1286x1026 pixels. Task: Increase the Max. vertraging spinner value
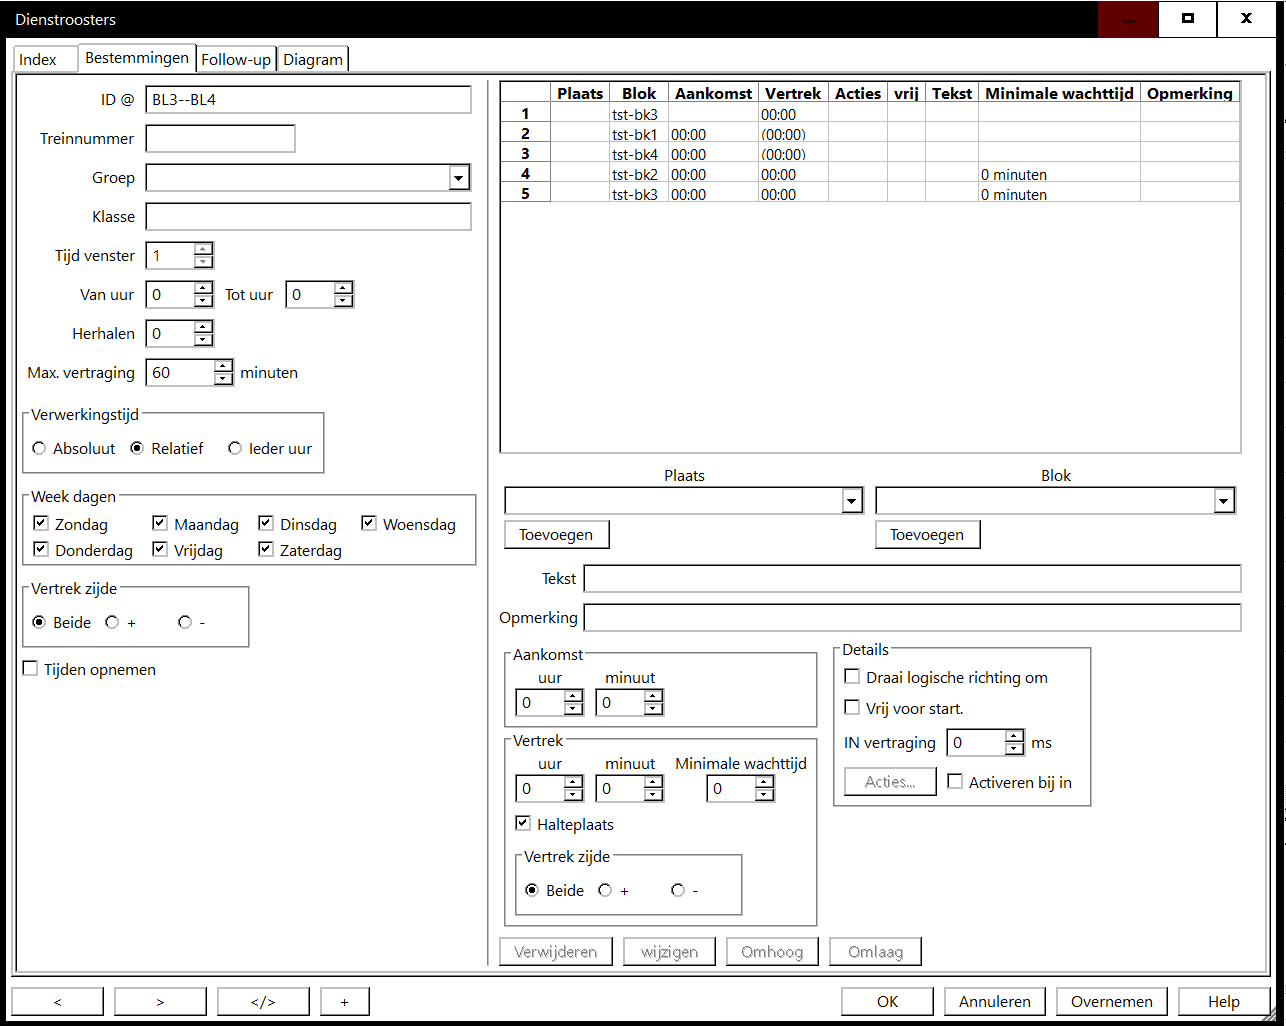(x=224, y=367)
